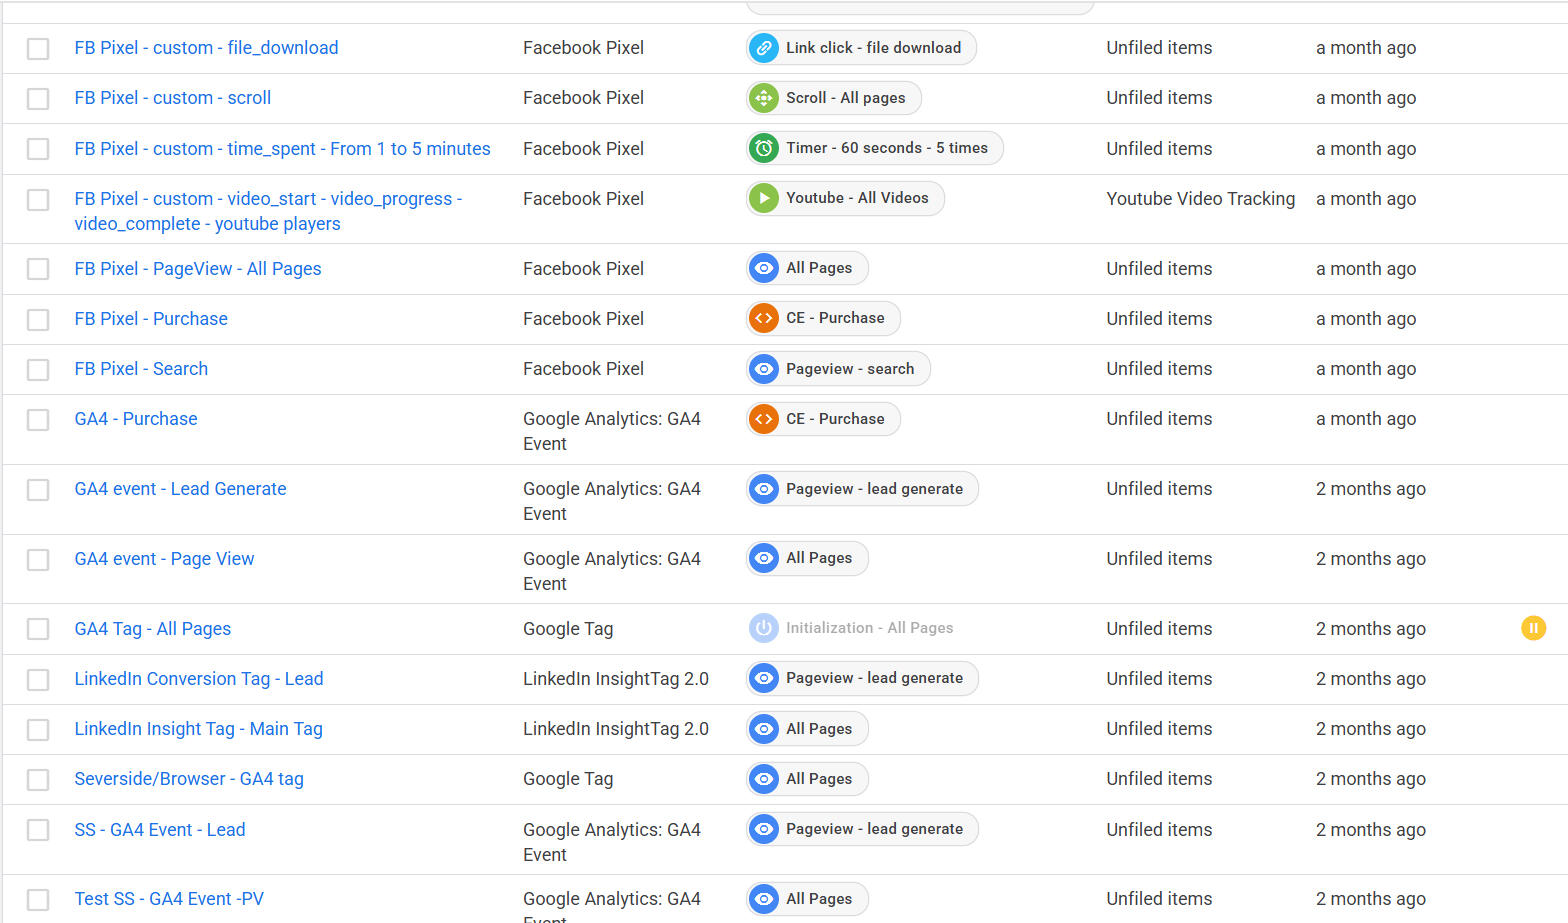Click the paused status icon for GA4 Tag - All Pages

tap(1533, 628)
